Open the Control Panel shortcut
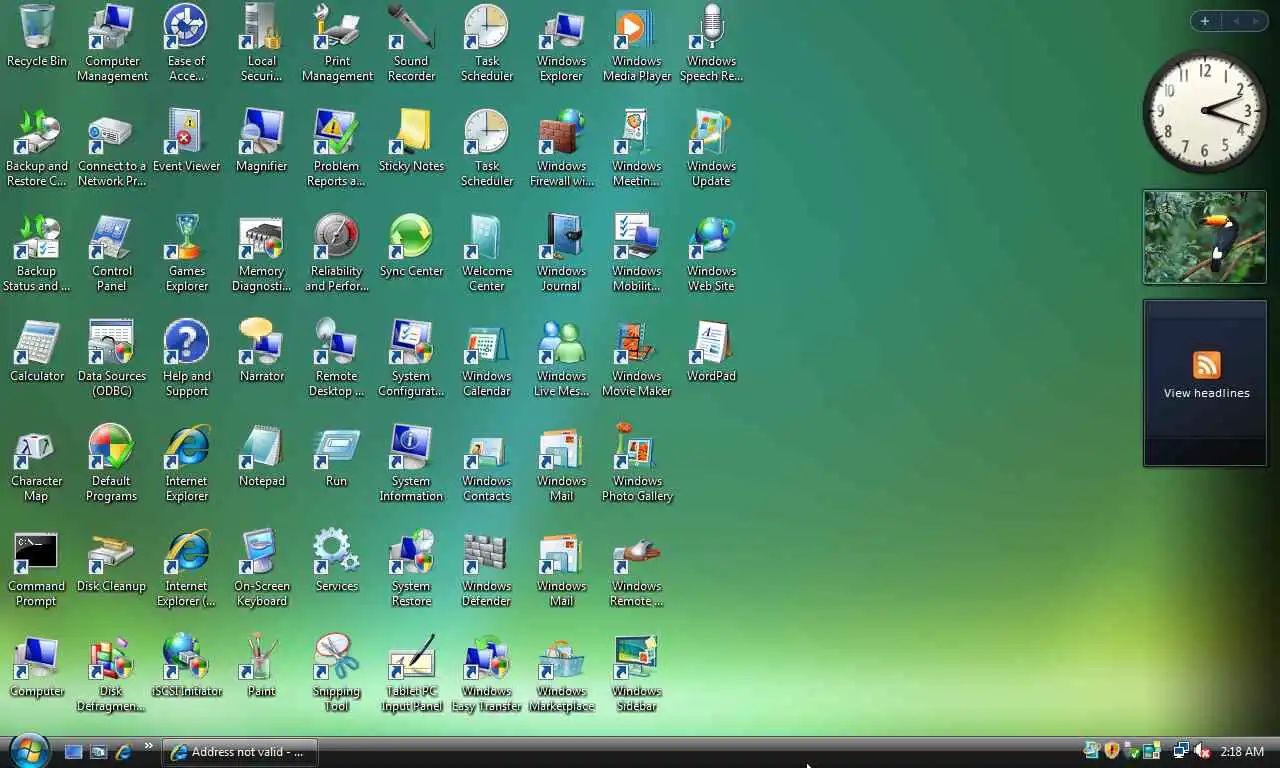The width and height of the screenshot is (1280, 768). pos(112,253)
